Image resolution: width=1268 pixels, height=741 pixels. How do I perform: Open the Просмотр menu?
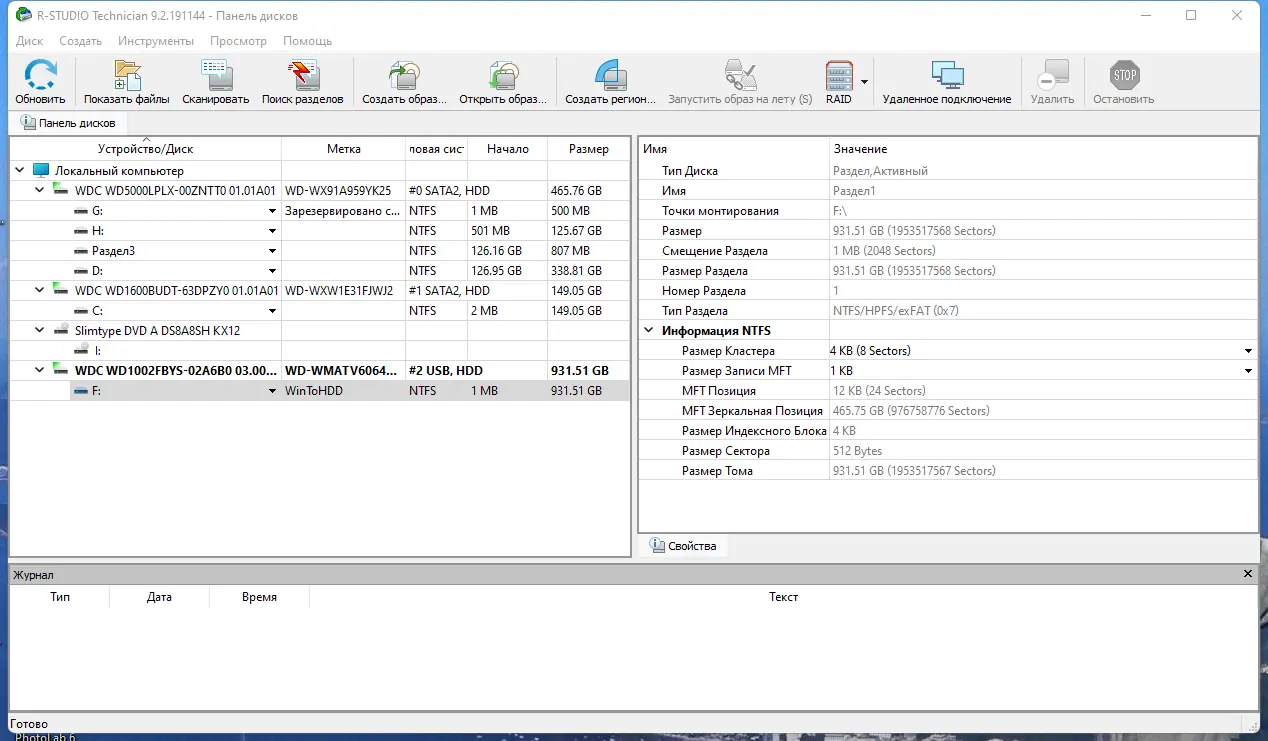(x=238, y=41)
